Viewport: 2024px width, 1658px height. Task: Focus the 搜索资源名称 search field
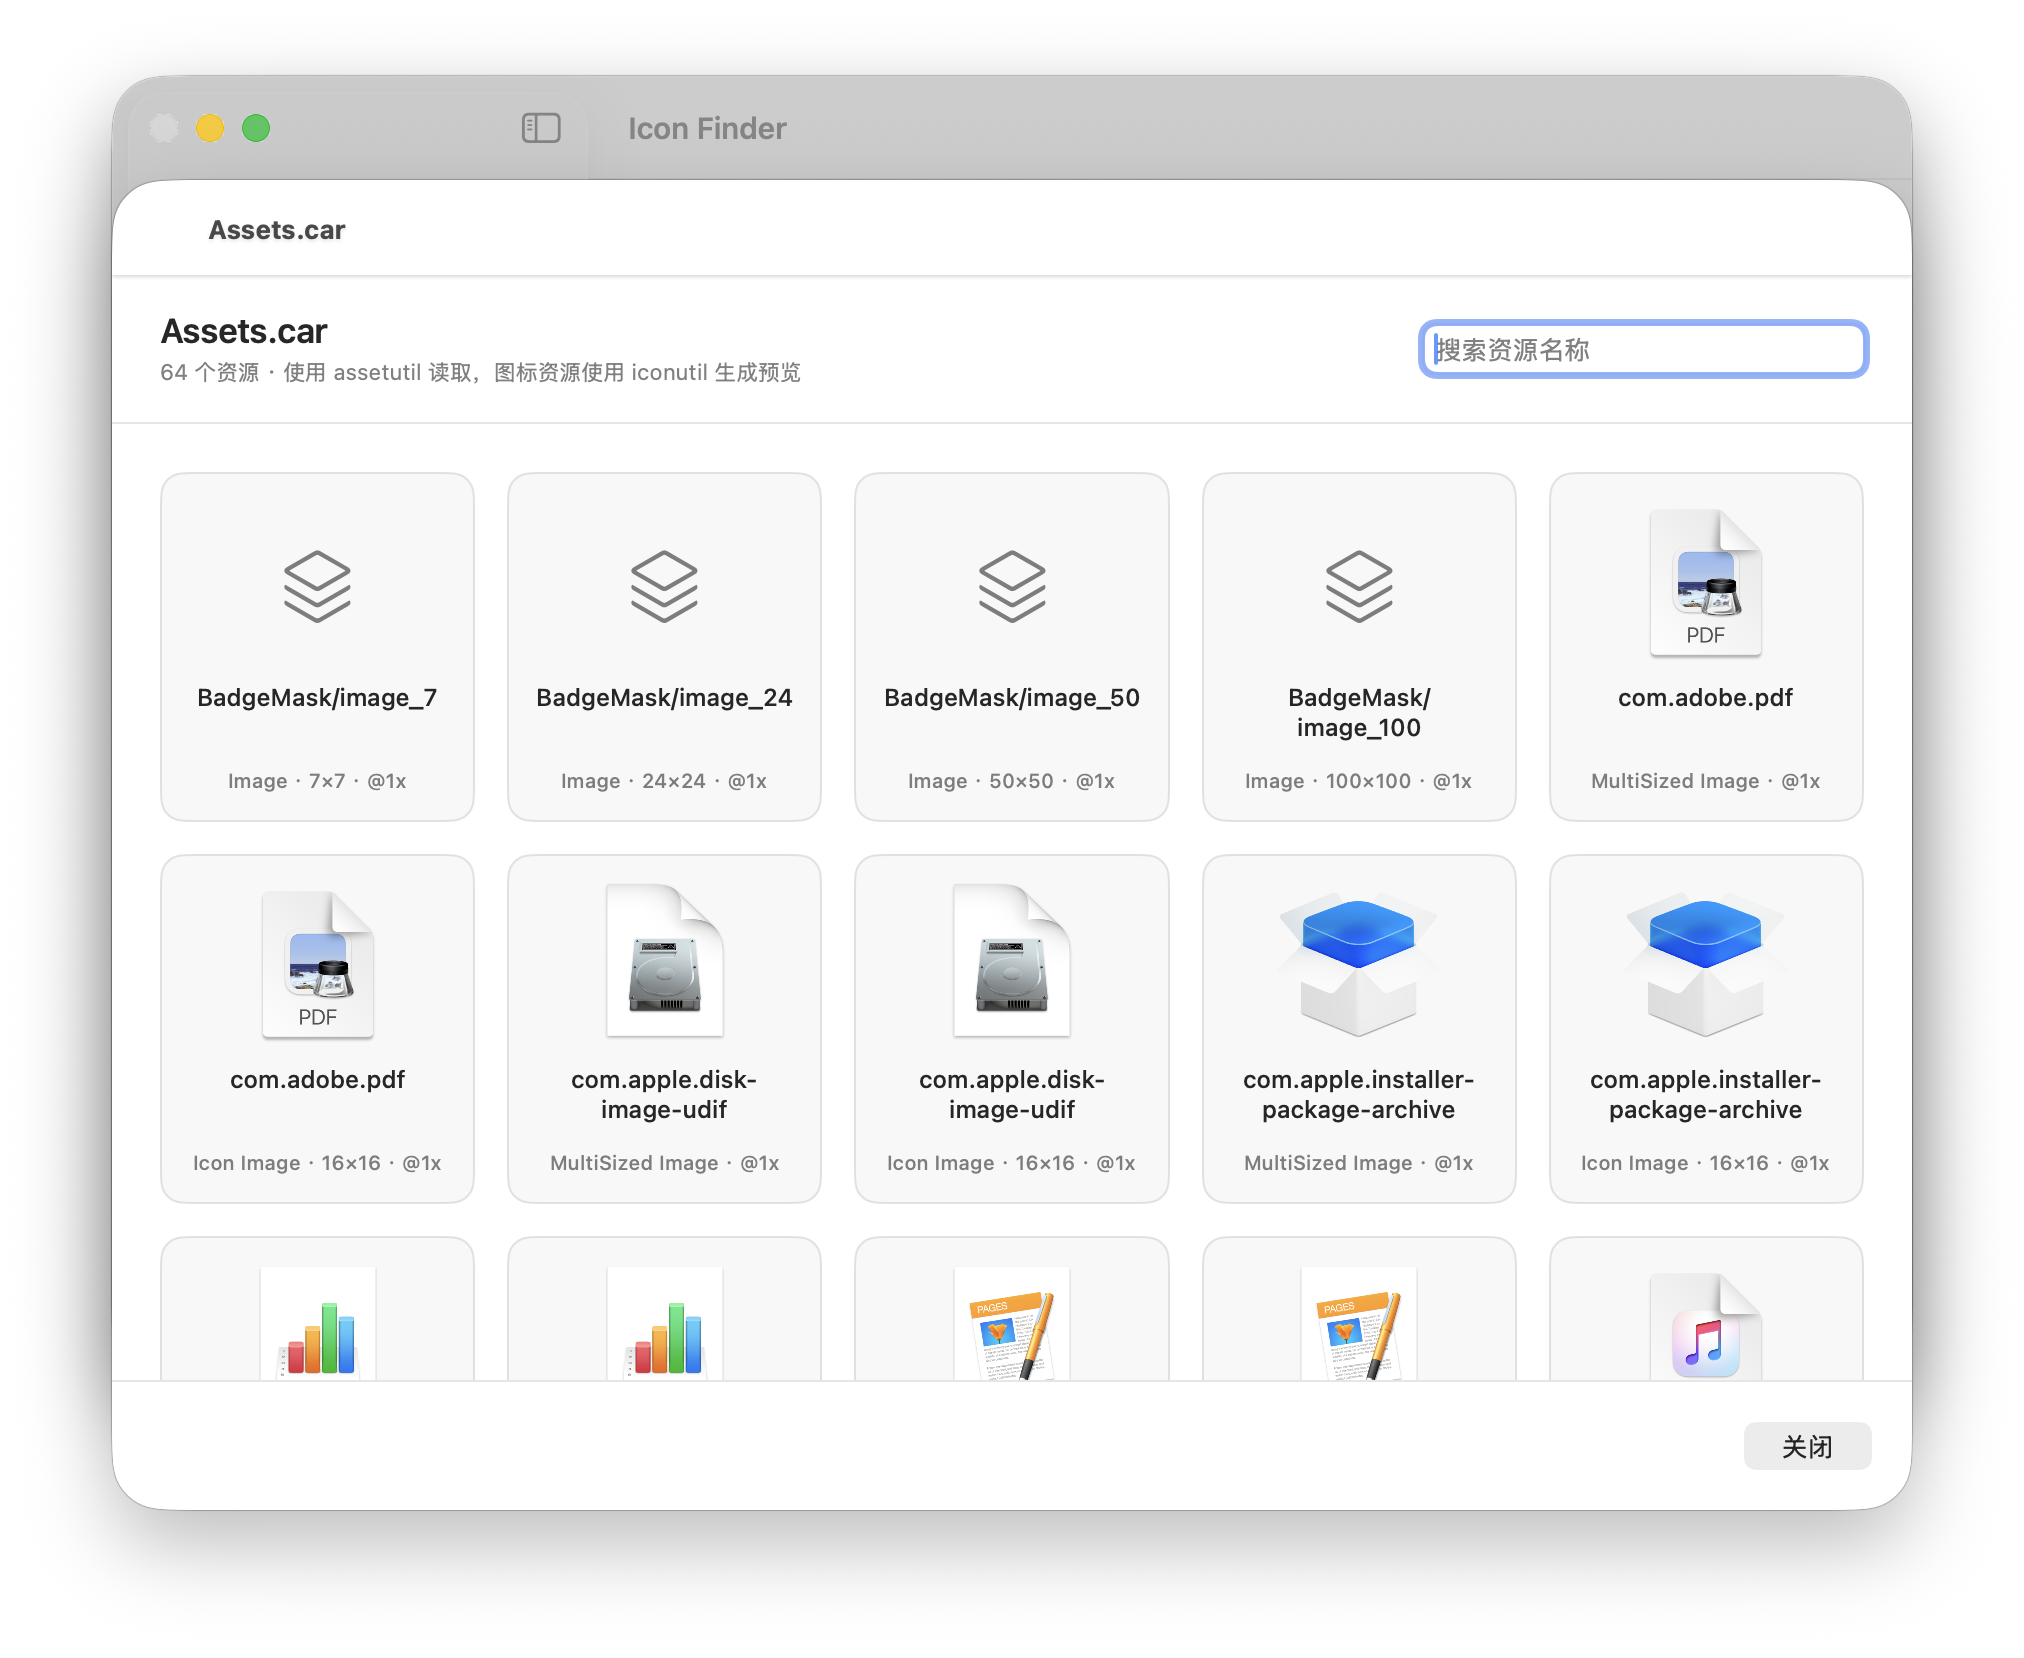(1643, 349)
